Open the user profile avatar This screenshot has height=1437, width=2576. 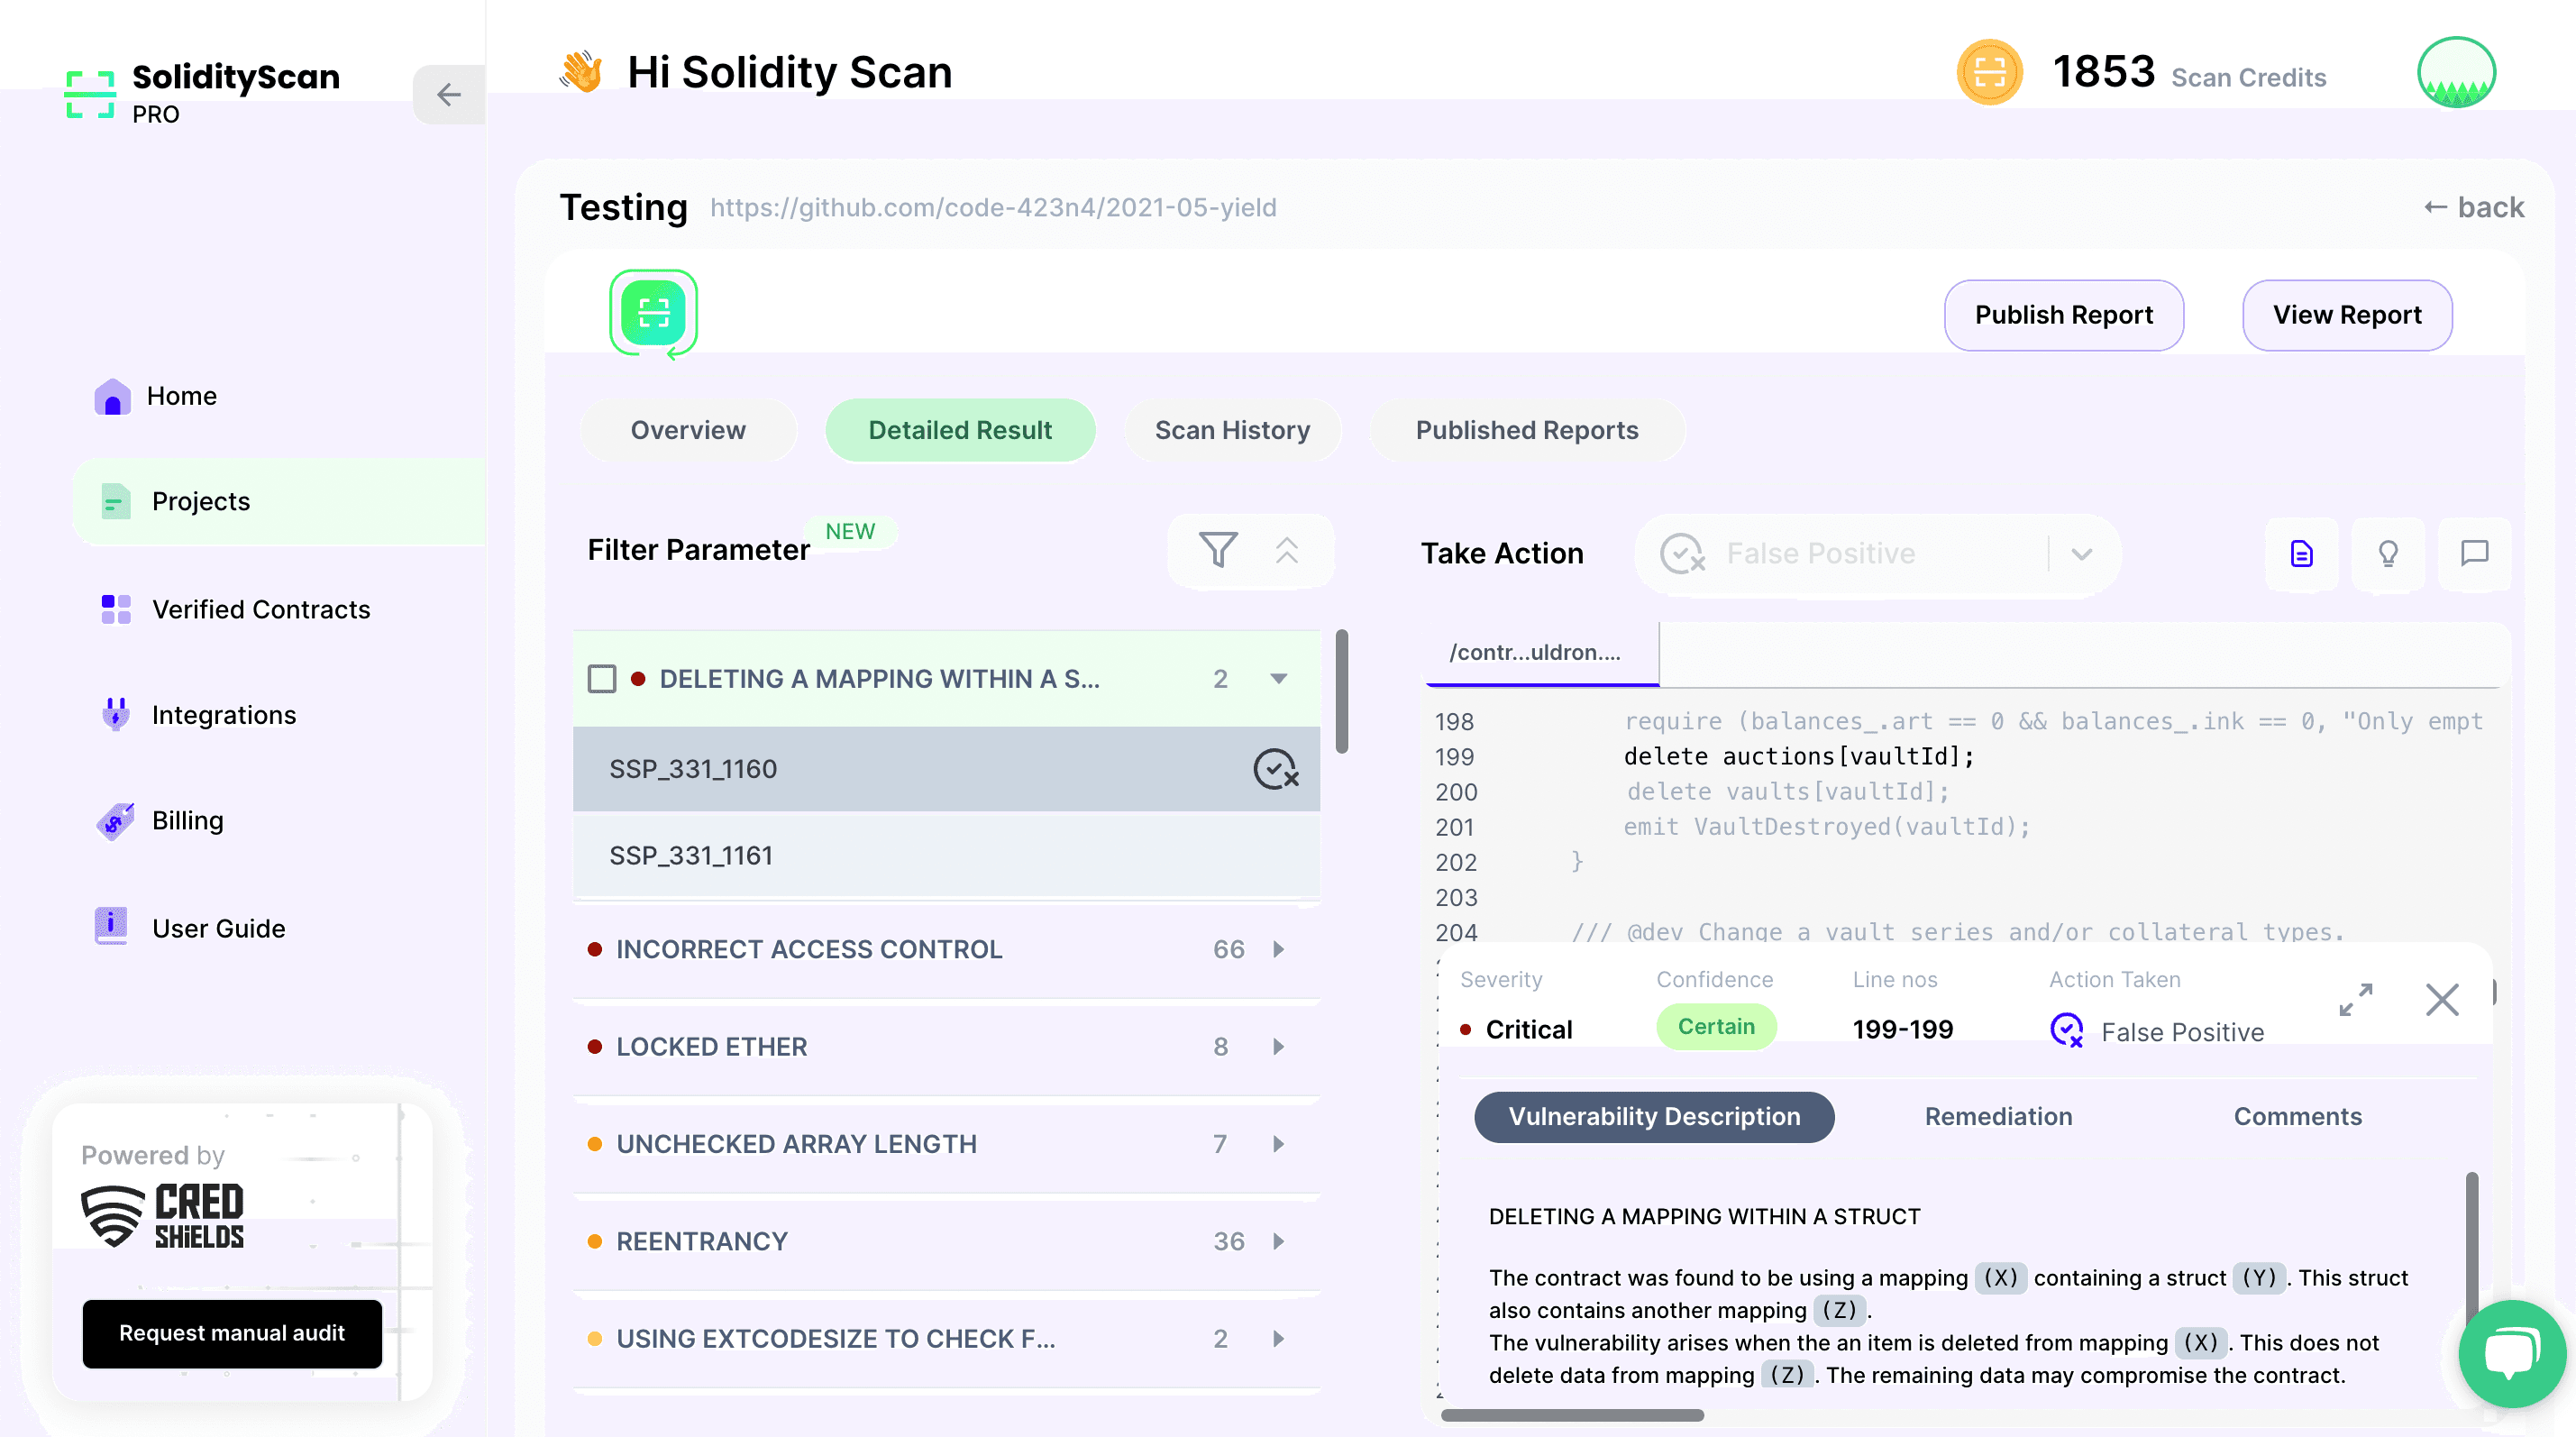(x=2456, y=72)
